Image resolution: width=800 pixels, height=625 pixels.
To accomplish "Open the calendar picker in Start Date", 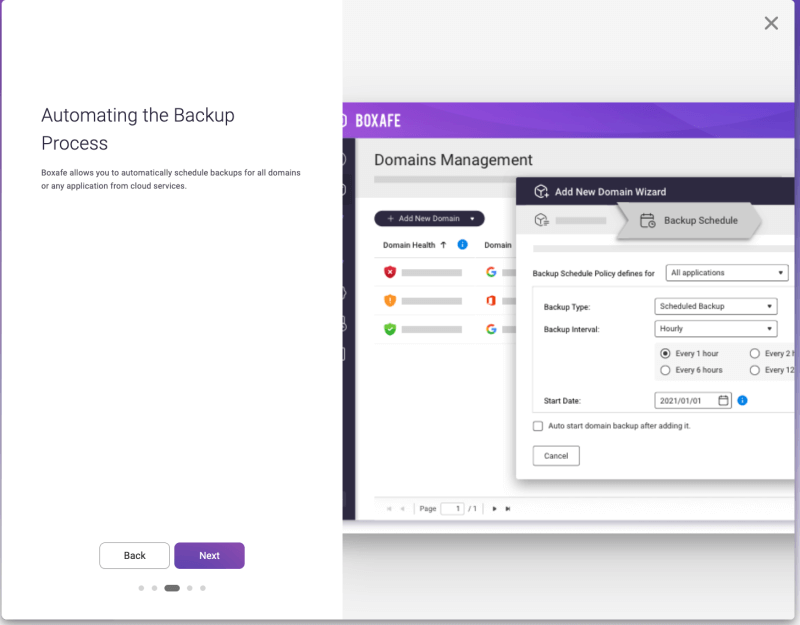I will pos(724,401).
